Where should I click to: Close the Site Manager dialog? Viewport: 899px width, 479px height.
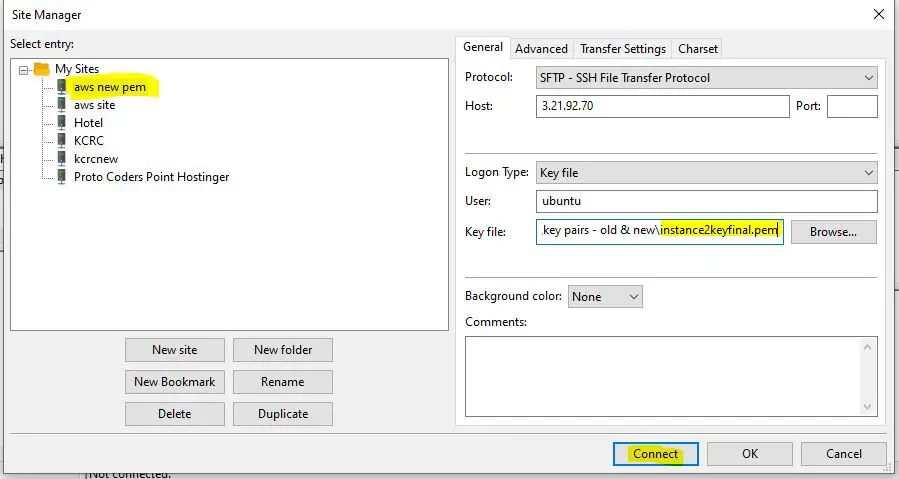coord(878,14)
